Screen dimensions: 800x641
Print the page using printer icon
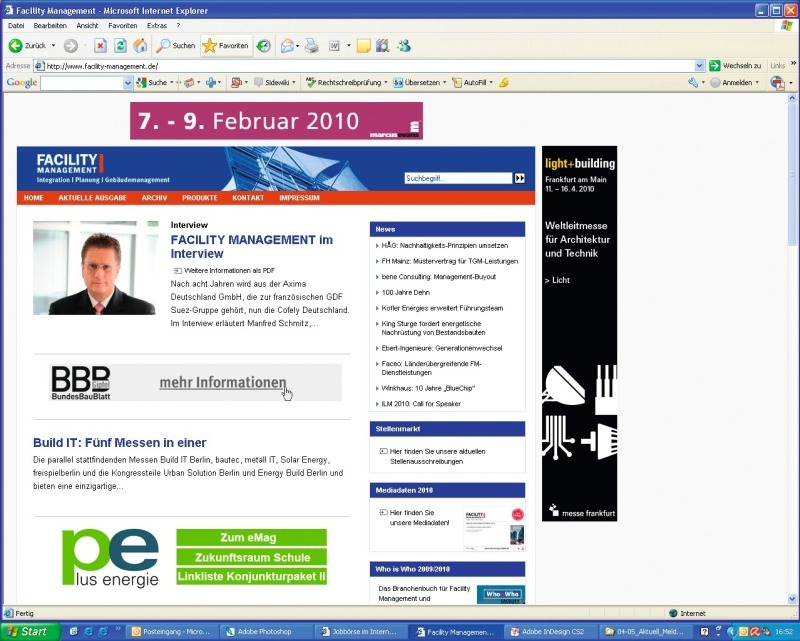312,46
